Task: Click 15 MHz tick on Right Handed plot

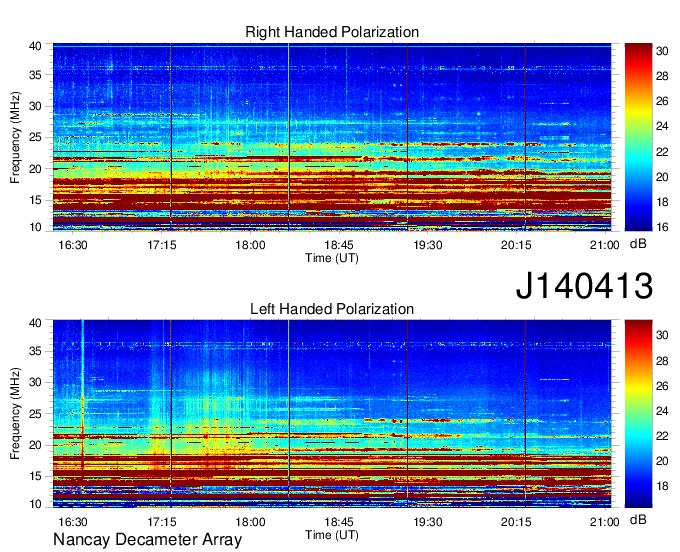Action: click(35, 200)
